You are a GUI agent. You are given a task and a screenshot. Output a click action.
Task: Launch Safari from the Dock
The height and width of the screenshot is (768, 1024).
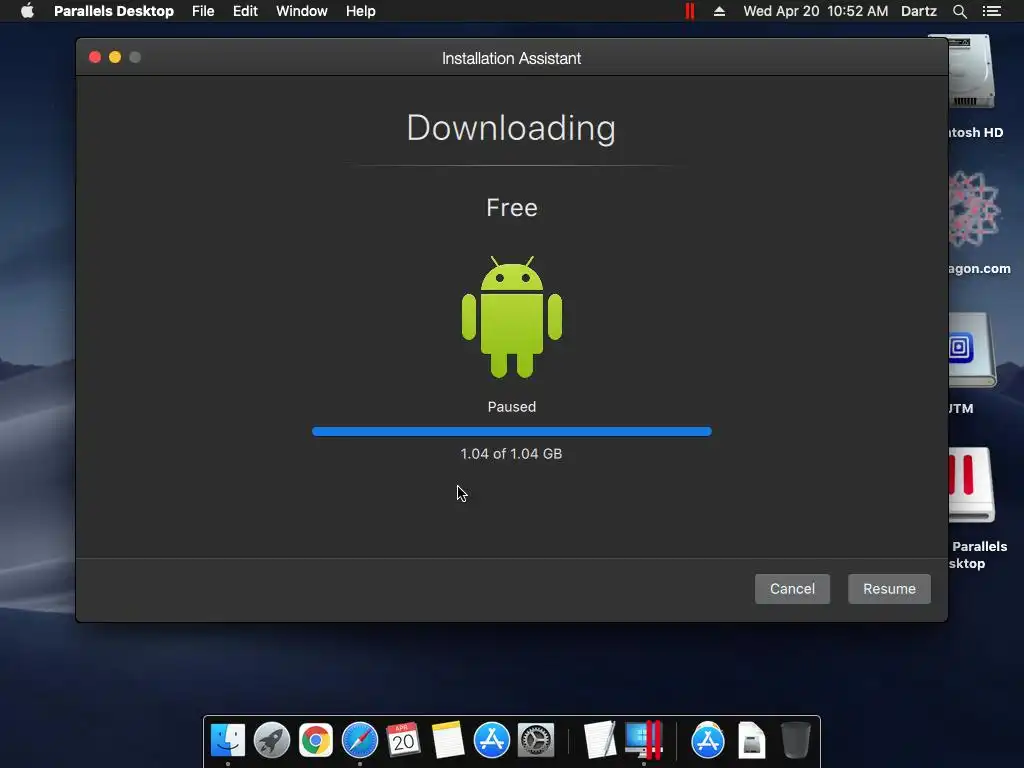coord(360,740)
